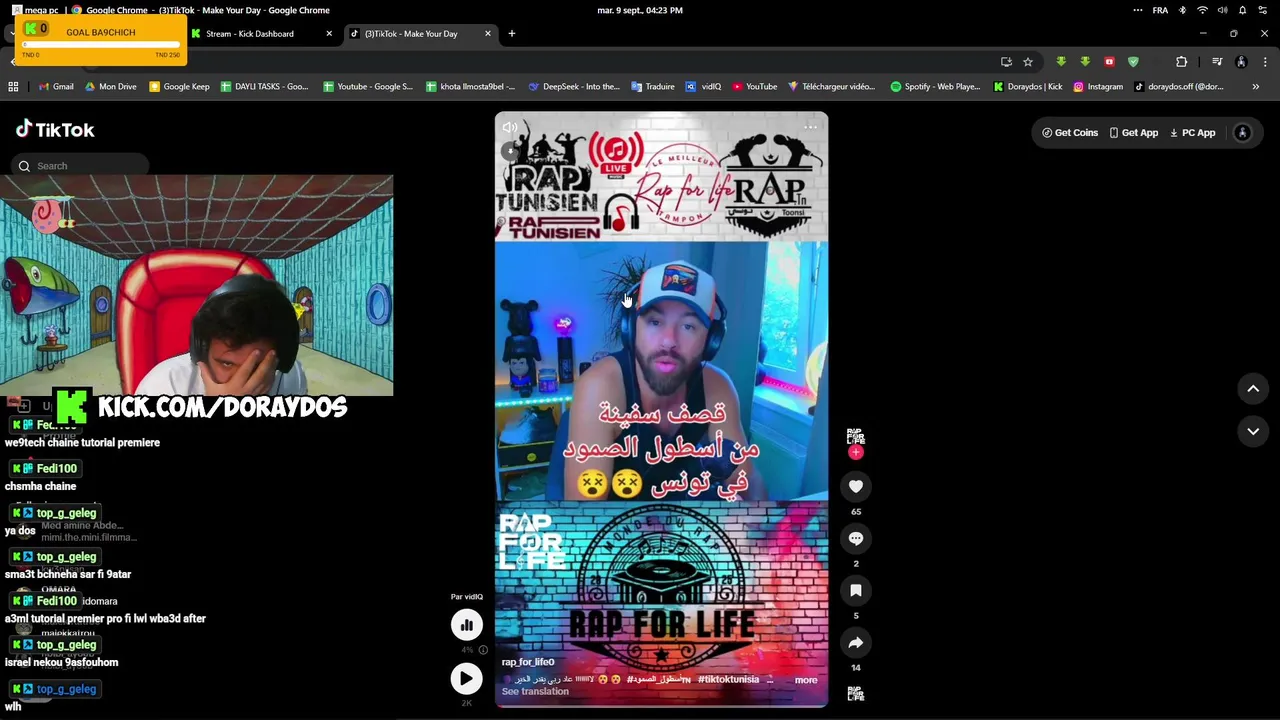Open rap_for_life0 username link

click(528, 662)
